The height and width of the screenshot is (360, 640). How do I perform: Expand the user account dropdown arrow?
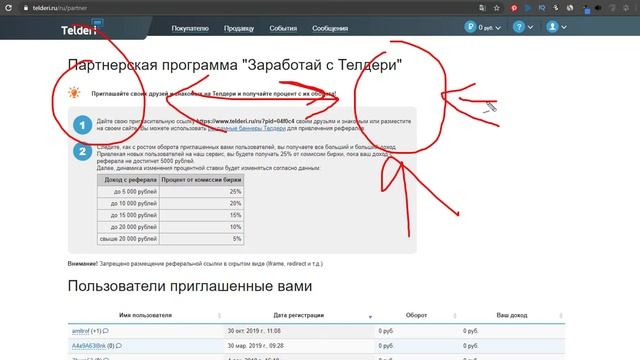564,27
